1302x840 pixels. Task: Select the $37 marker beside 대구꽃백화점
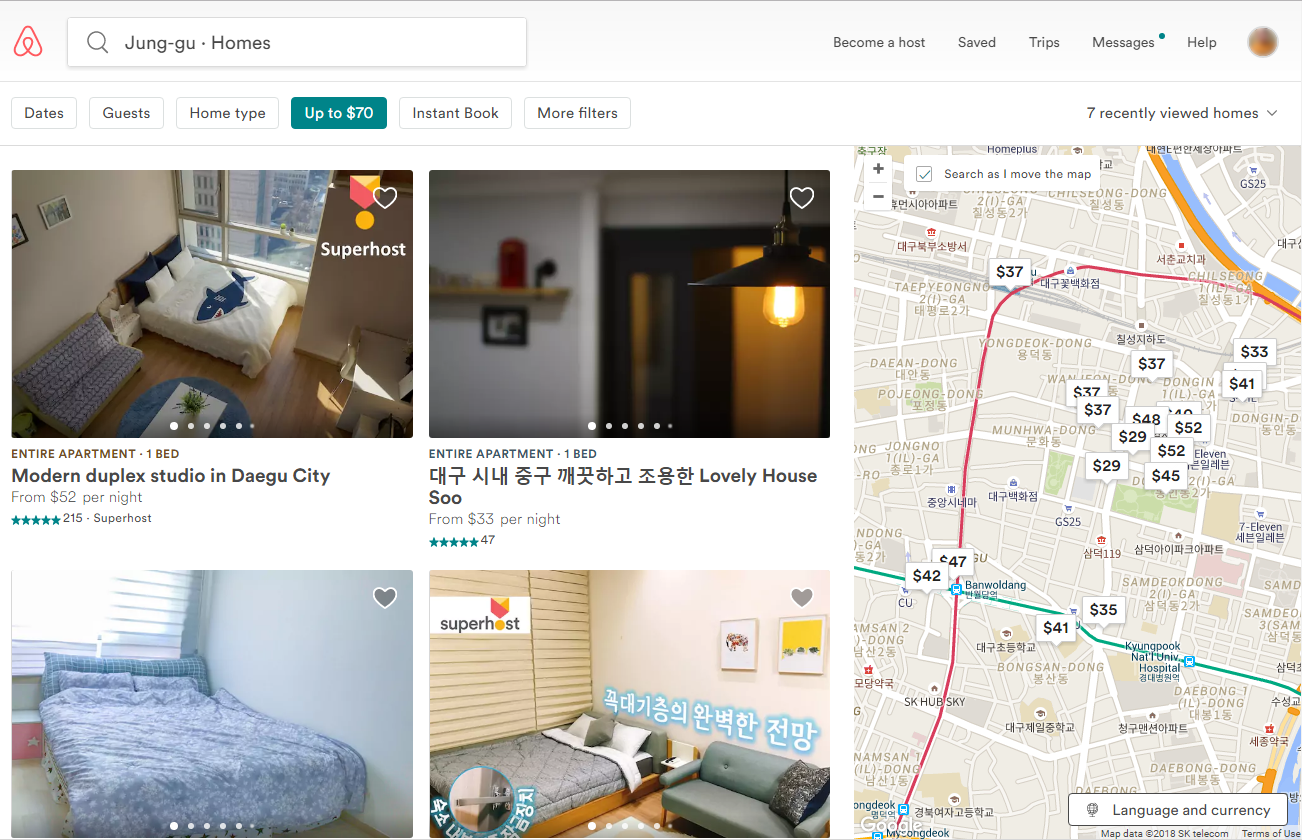pyautogui.click(x=1010, y=271)
